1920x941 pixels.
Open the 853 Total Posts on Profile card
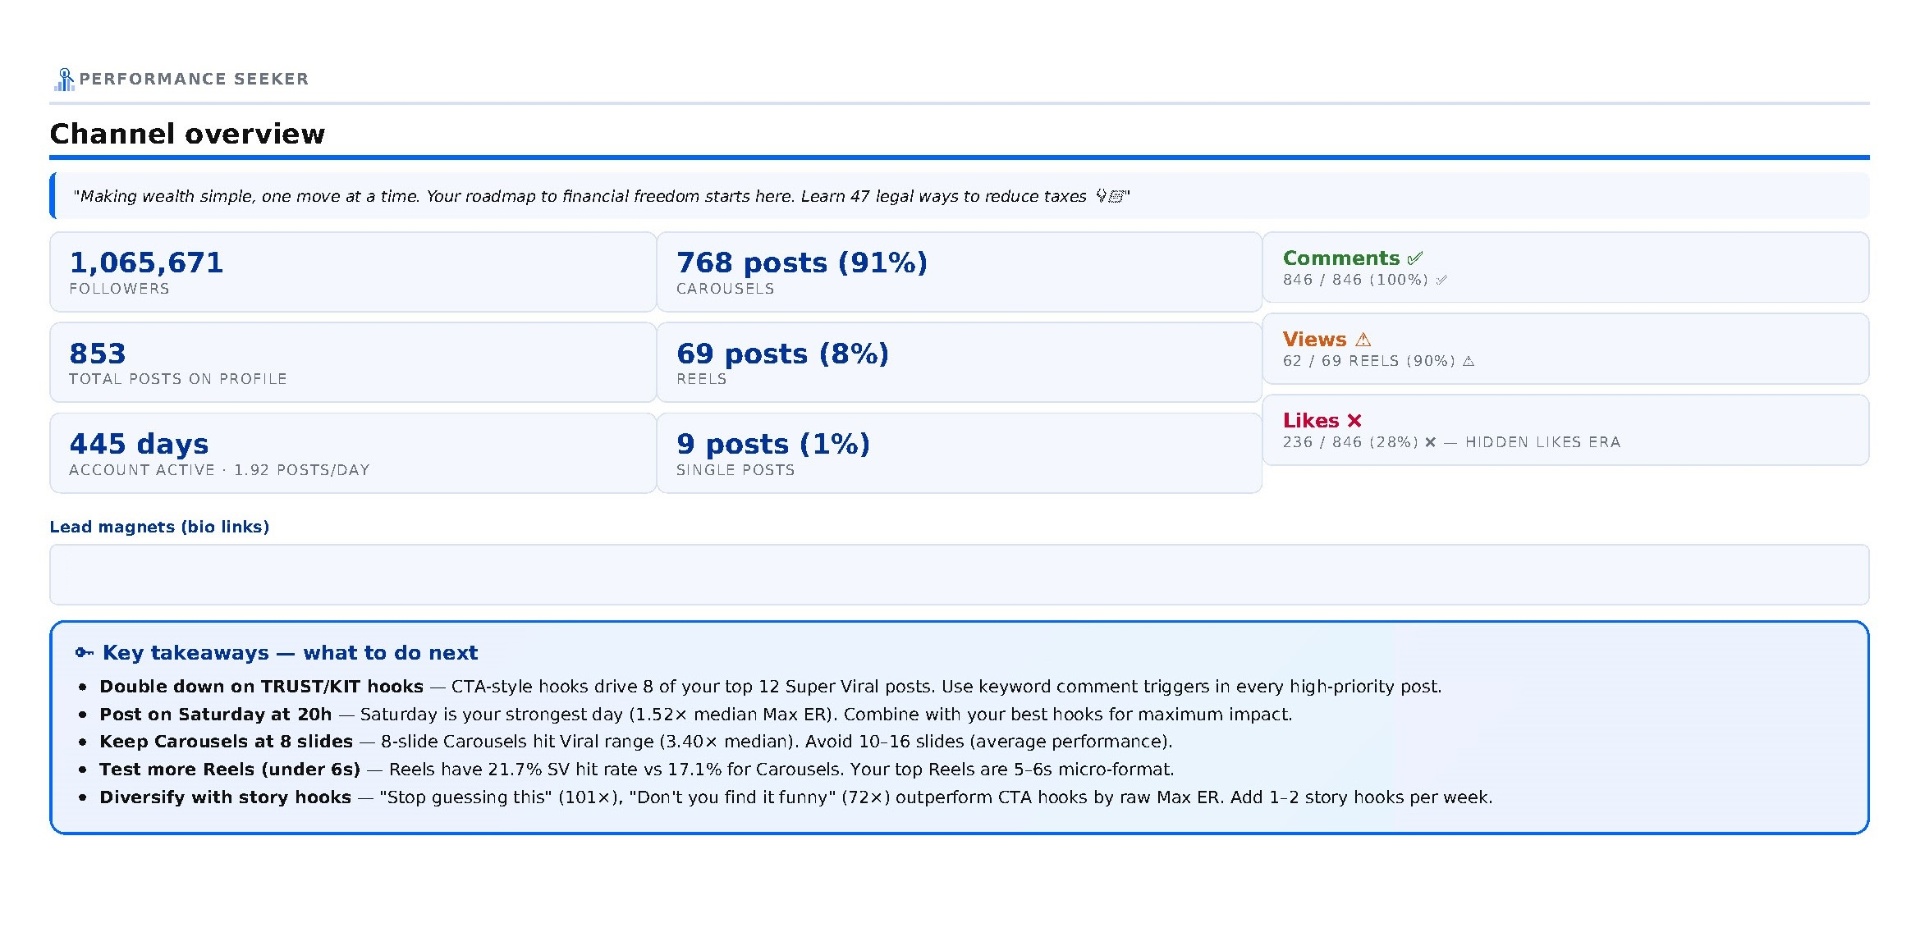click(x=353, y=362)
